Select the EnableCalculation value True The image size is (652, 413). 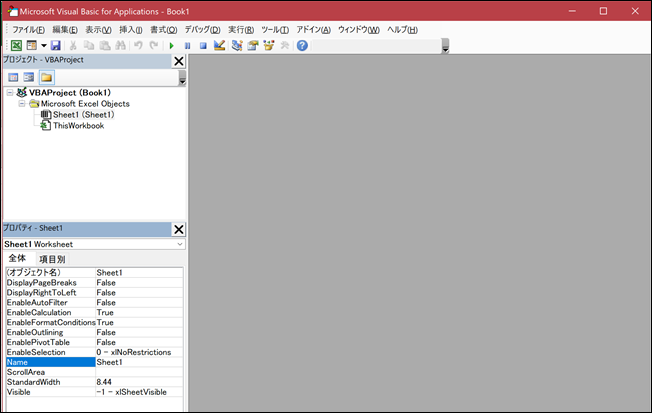(139, 312)
